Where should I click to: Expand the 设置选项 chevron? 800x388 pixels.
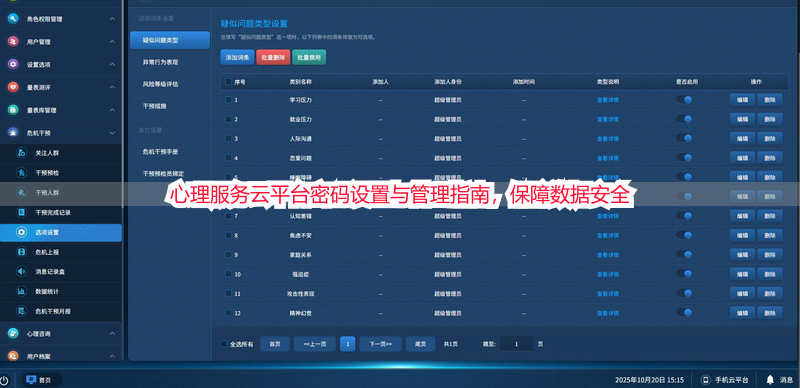[x=112, y=64]
